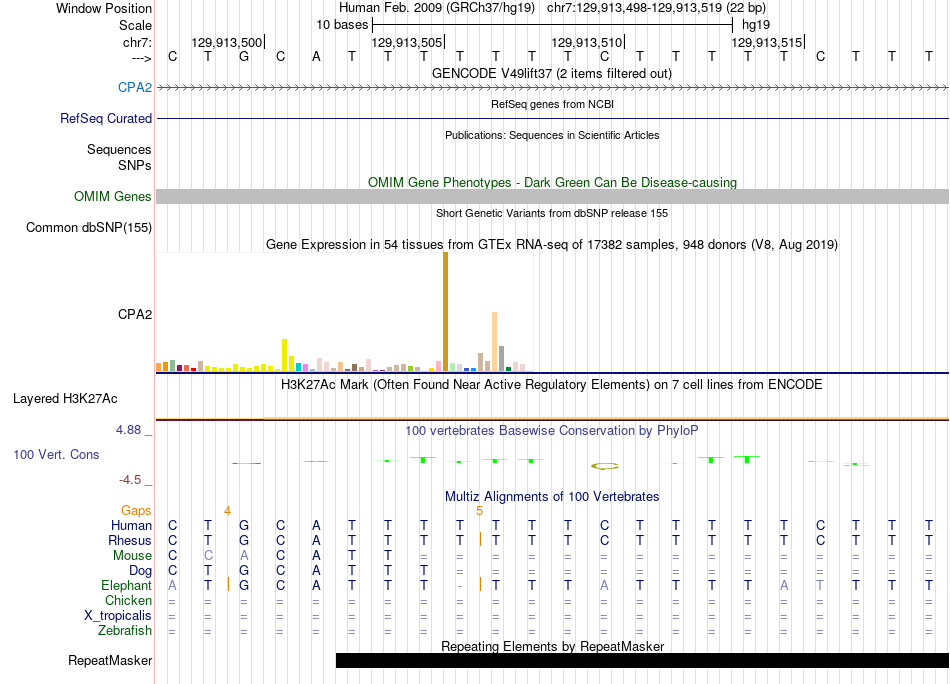950x684 pixels.
Task: Click the black RepeatMasker repeat bar
Action: coord(642,660)
